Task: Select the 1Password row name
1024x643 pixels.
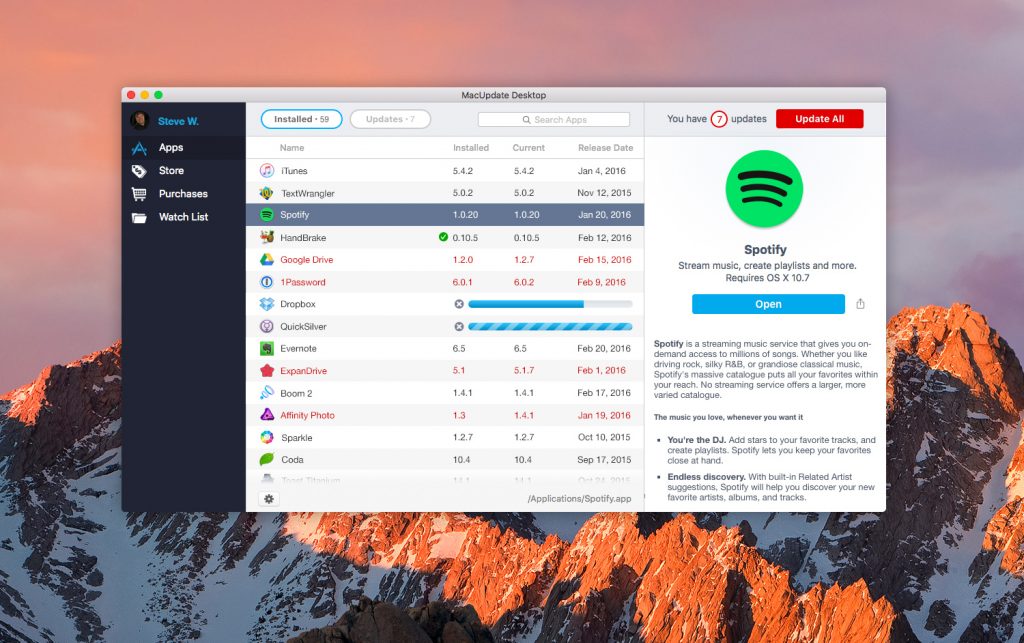Action: (x=303, y=282)
